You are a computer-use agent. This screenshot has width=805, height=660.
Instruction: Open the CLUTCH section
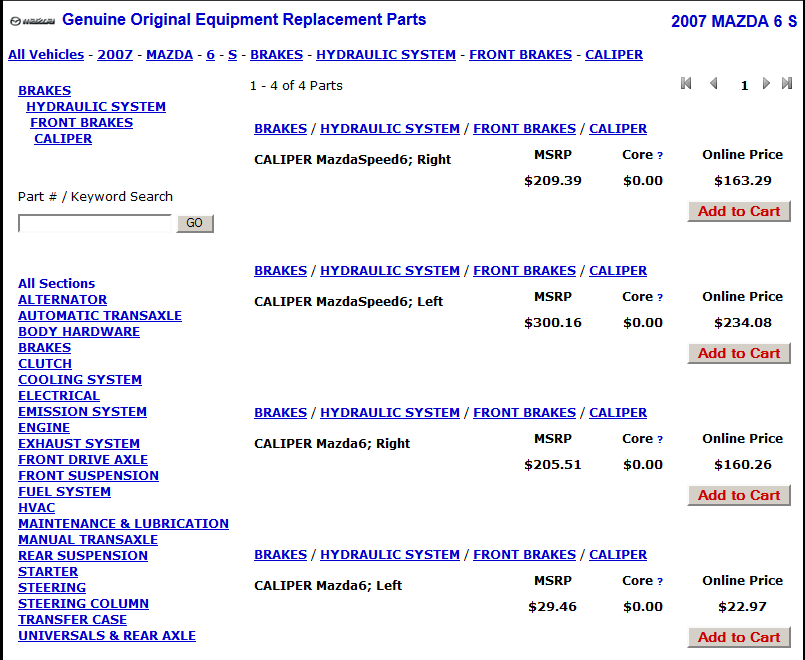(45, 363)
